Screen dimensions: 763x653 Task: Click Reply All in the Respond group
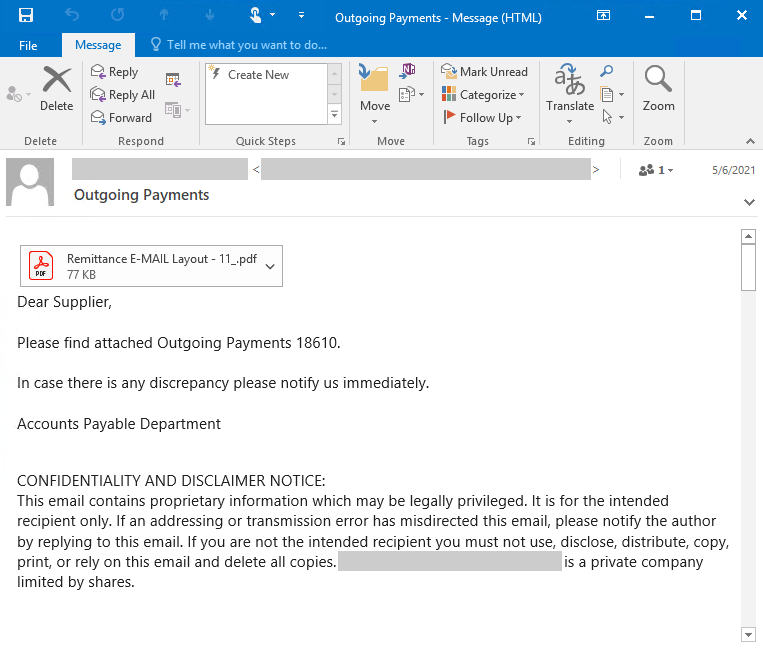tap(122, 95)
